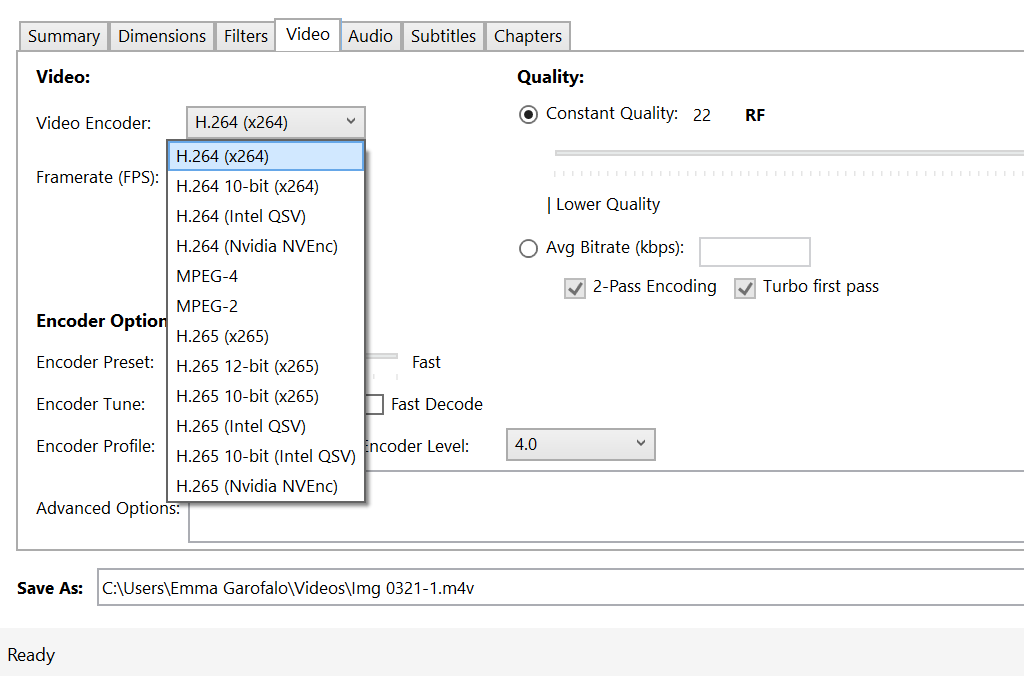
Task: Go to the Filters tab
Action: tap(246, 36)
